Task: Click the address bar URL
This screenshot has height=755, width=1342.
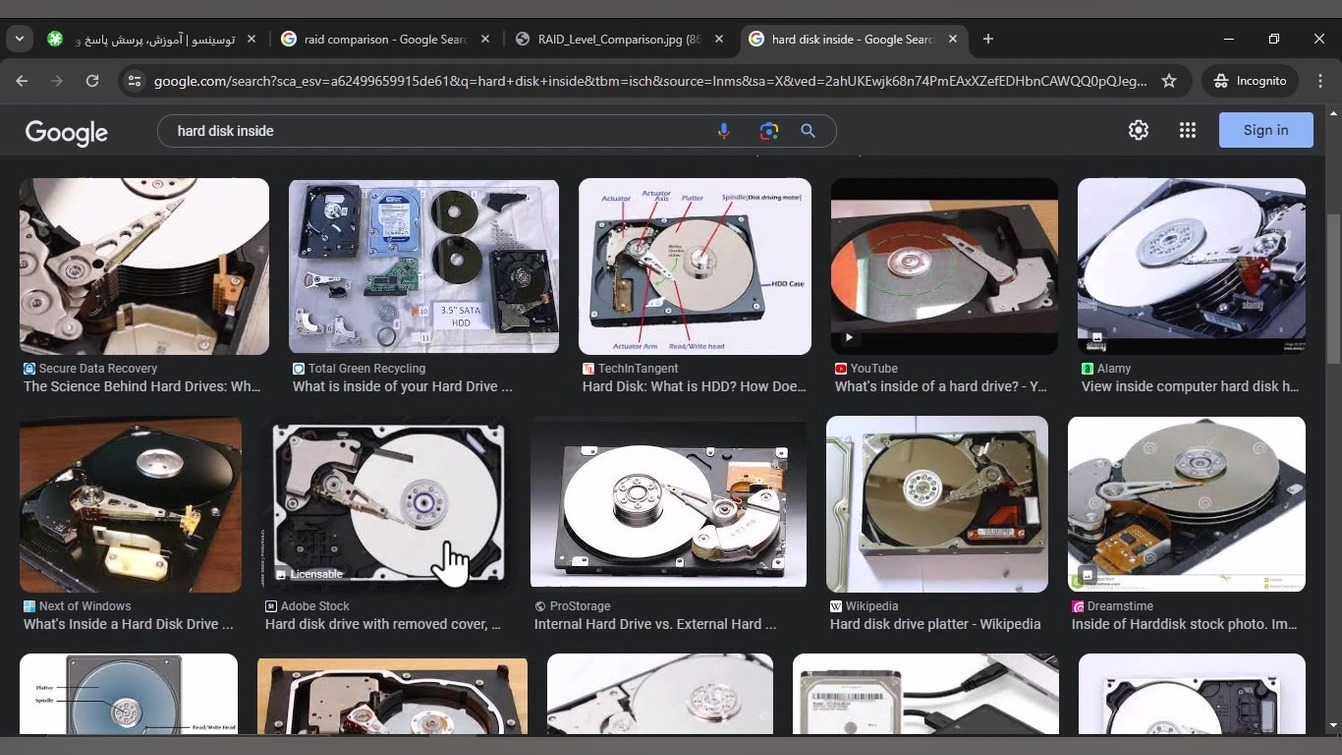Action: [x=650, y=81]
